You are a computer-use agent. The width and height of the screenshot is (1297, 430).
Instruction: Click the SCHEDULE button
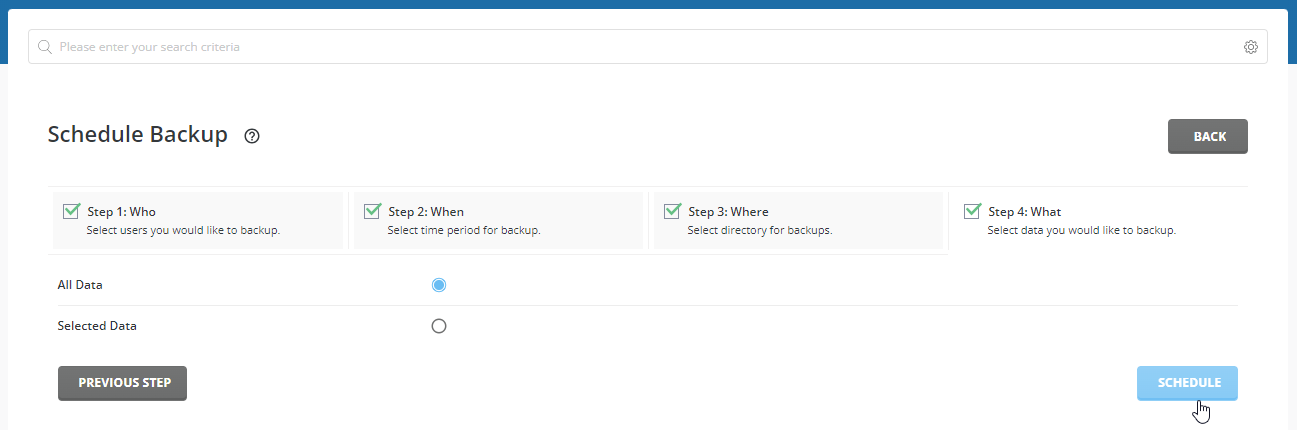[x=1188, y=383]
